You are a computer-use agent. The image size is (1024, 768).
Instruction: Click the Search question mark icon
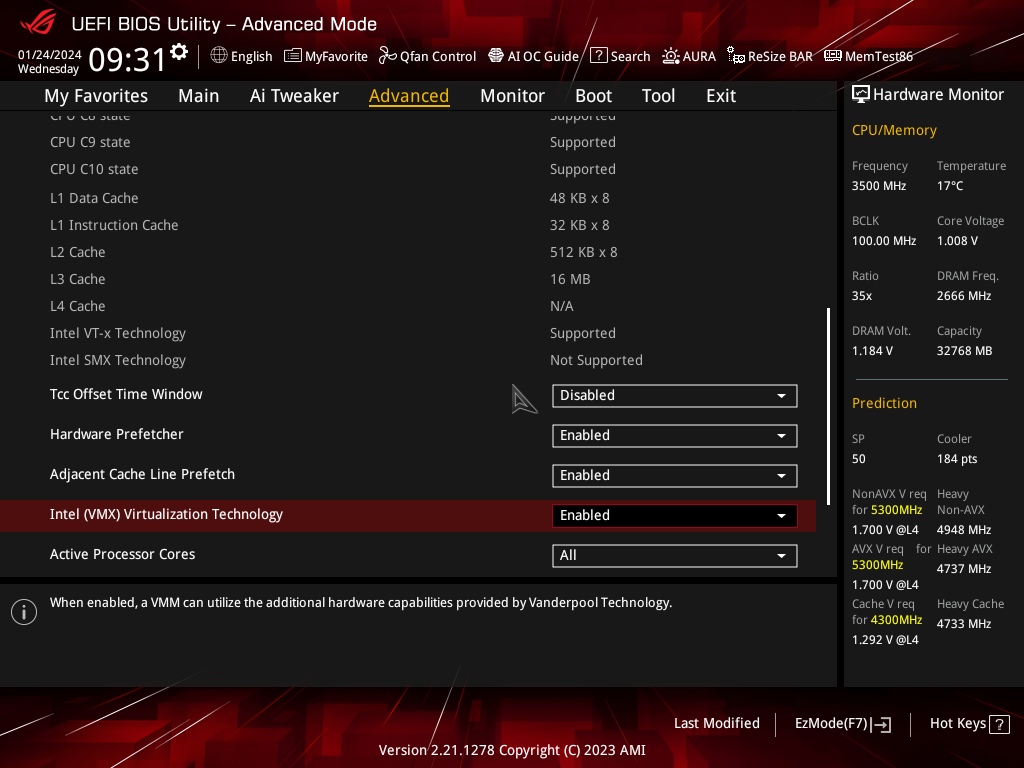coord(598,56)
